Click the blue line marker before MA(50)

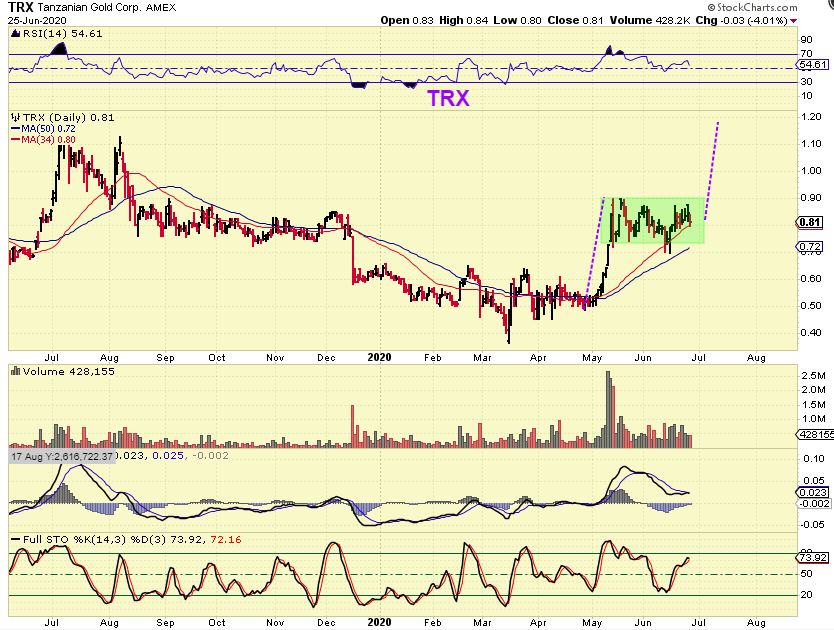[16, 129]
